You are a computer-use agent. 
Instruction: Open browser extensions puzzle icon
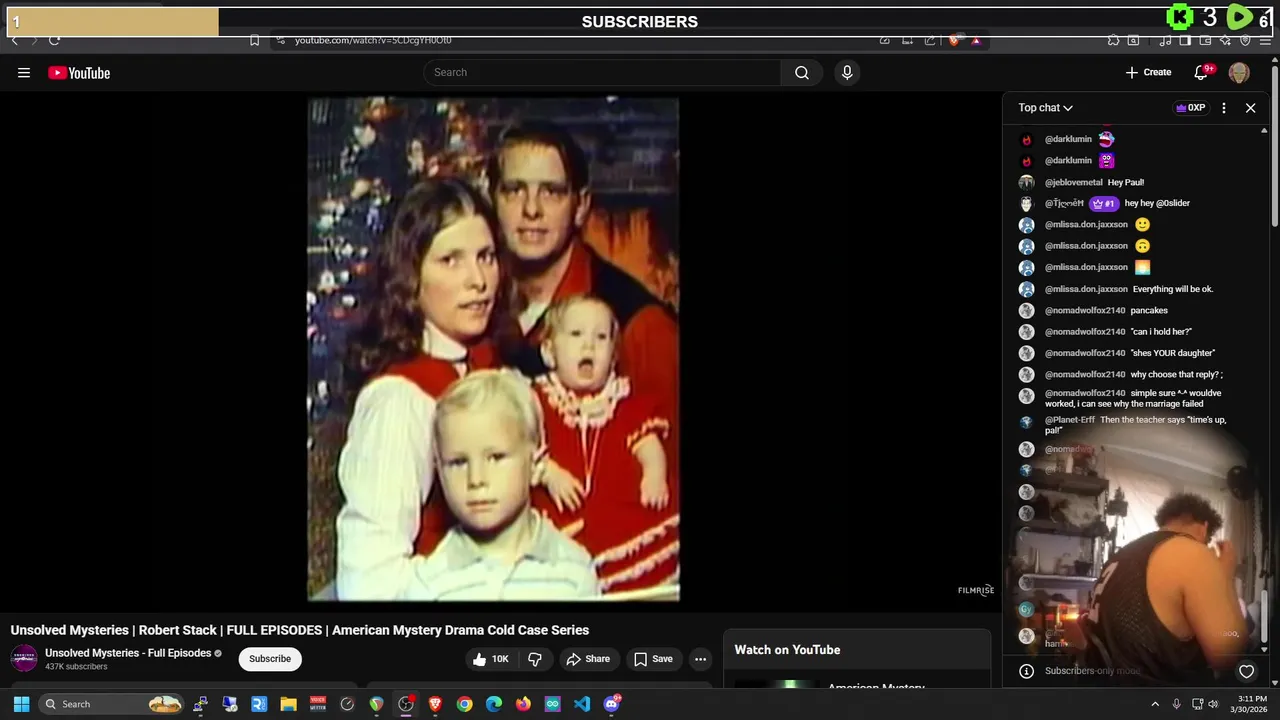1113,40
